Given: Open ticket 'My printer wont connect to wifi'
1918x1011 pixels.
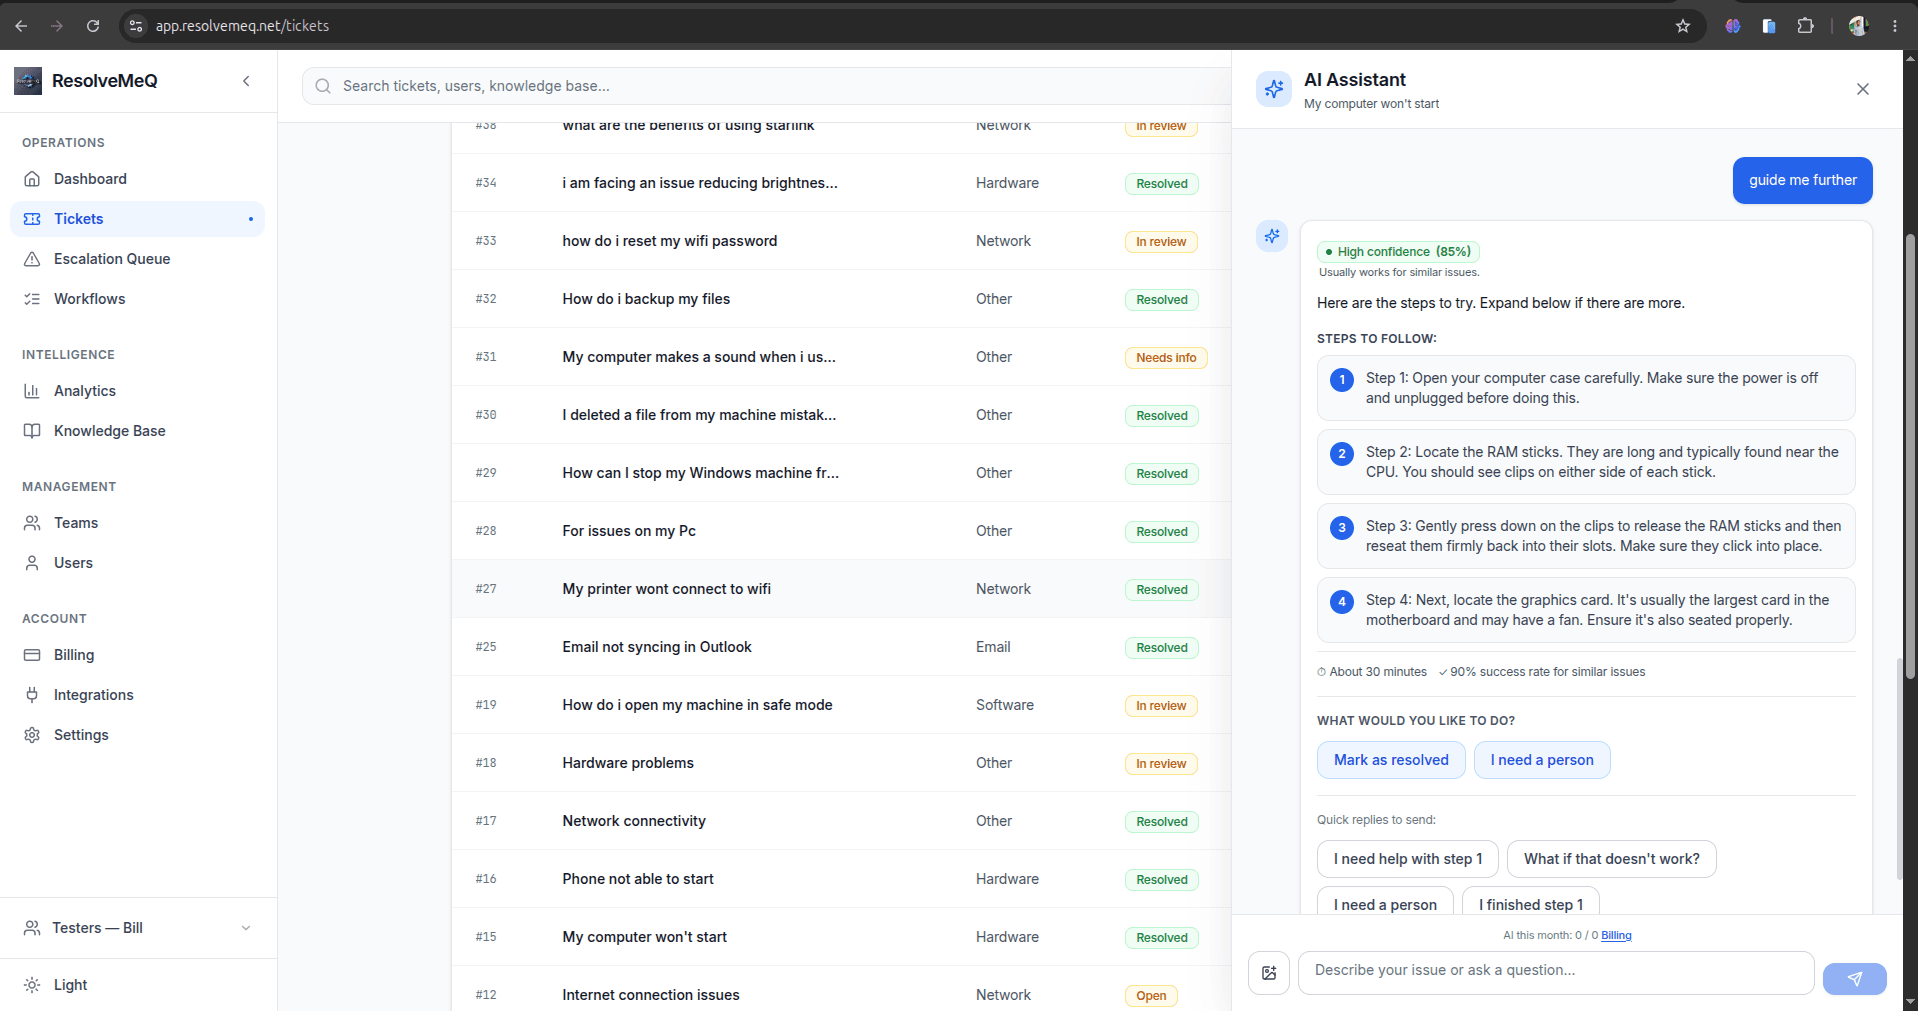Looking at the screenshot, I should [x=666, y=589].
